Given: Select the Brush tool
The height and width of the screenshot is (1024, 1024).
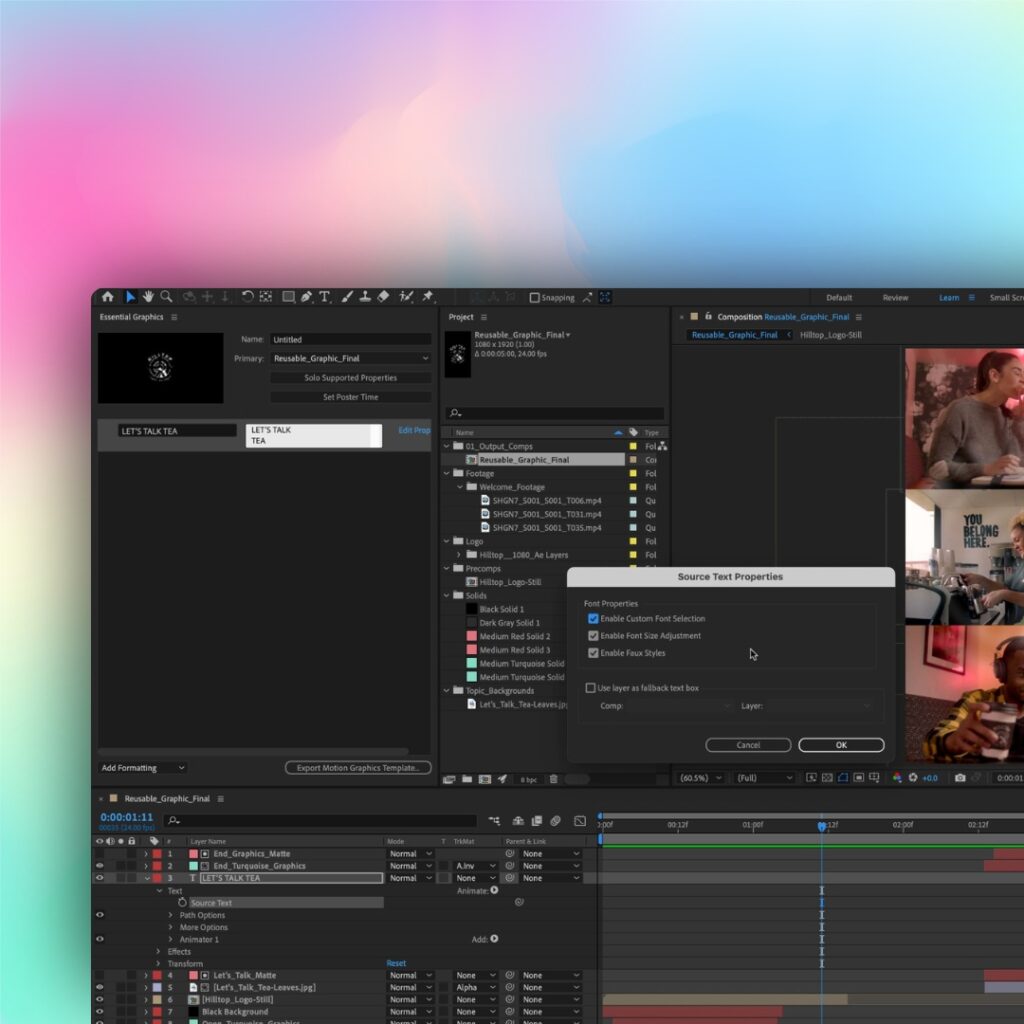Looking at the screenshot, I should [x=347, y=297].
